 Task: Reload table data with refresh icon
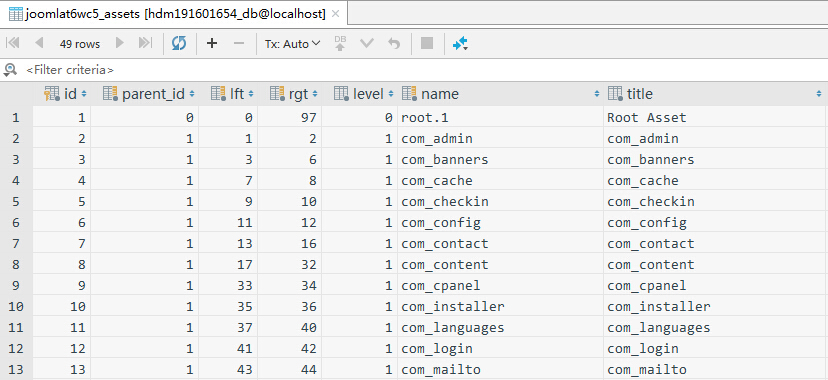point(179,43)
